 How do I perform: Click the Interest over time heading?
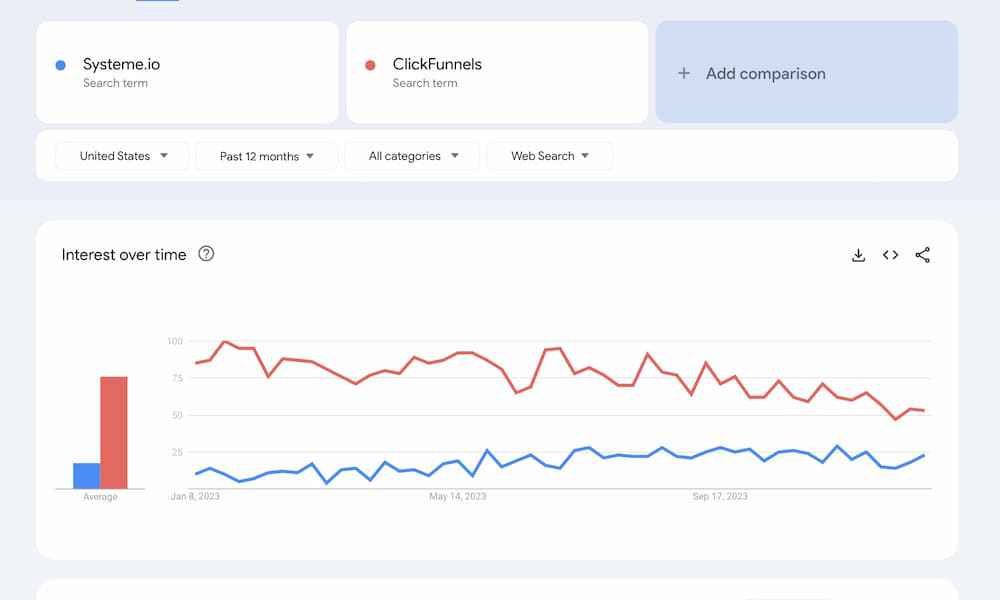[124, 255]
